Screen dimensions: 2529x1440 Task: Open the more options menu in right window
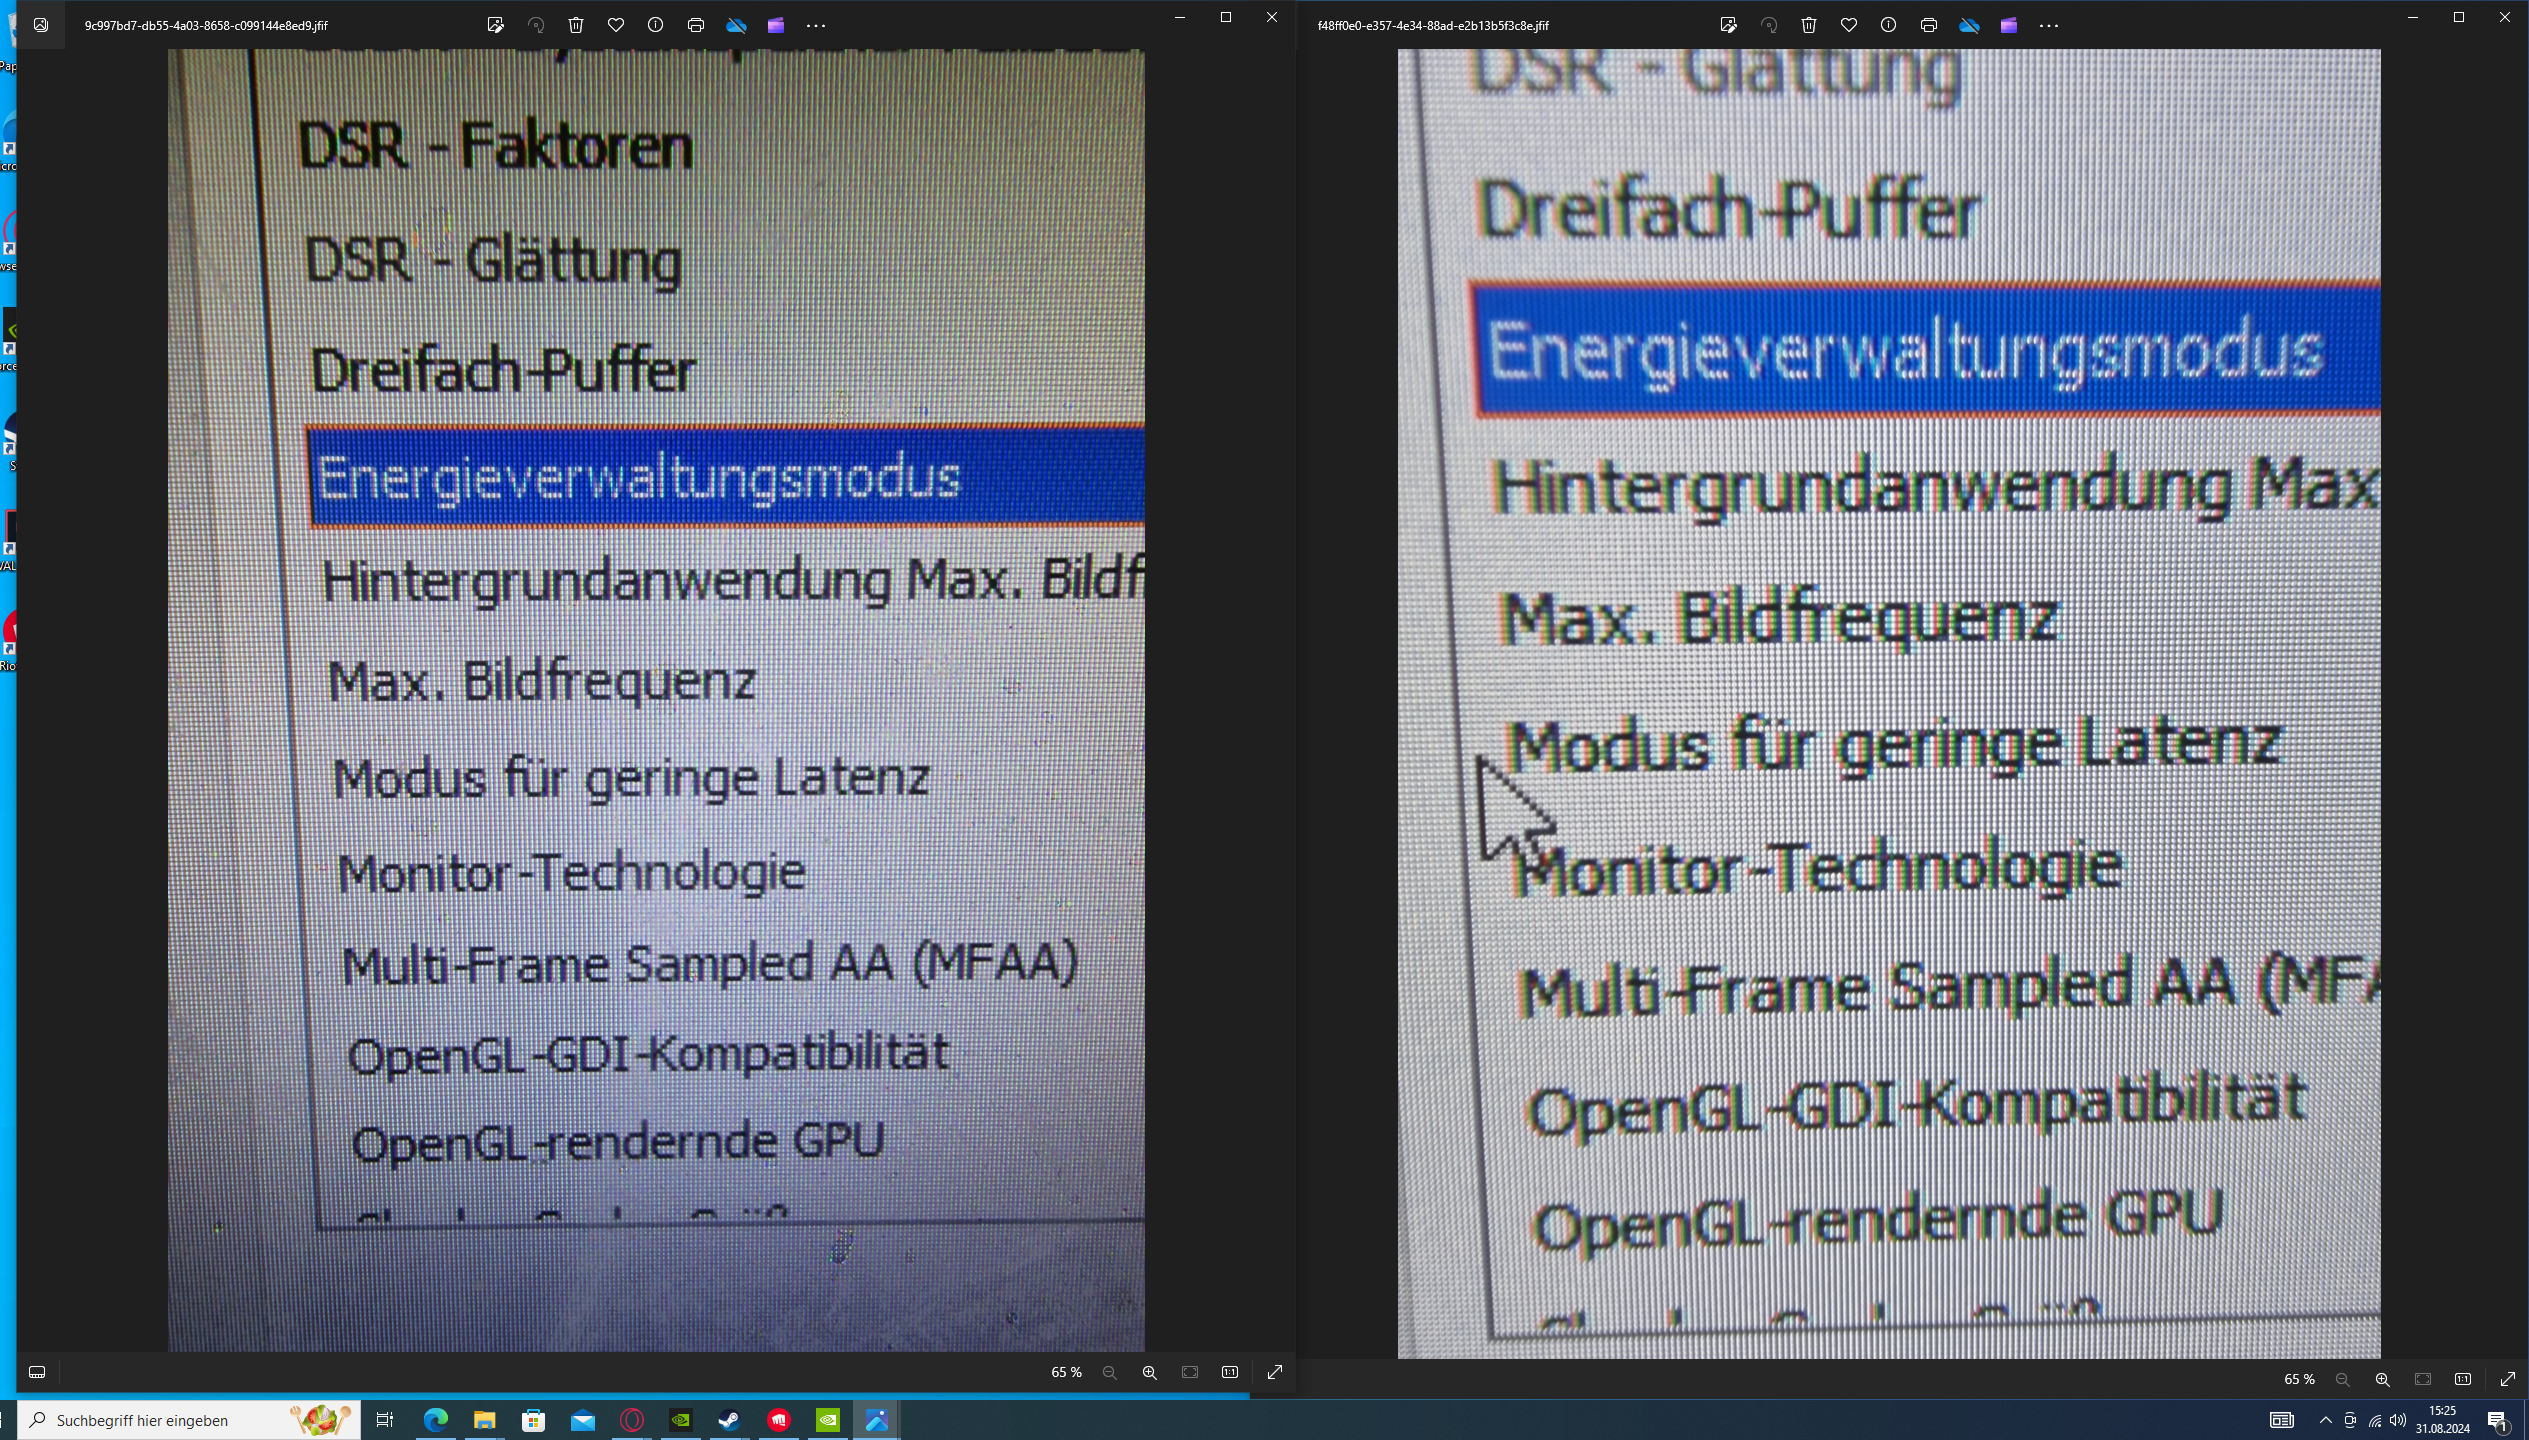point(2049,26)
